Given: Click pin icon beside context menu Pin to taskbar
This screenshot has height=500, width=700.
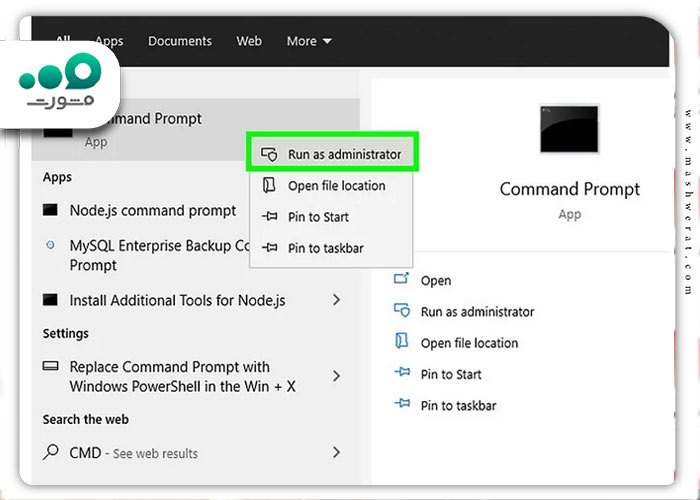Looking at the screenshot, I should (269, 247).
